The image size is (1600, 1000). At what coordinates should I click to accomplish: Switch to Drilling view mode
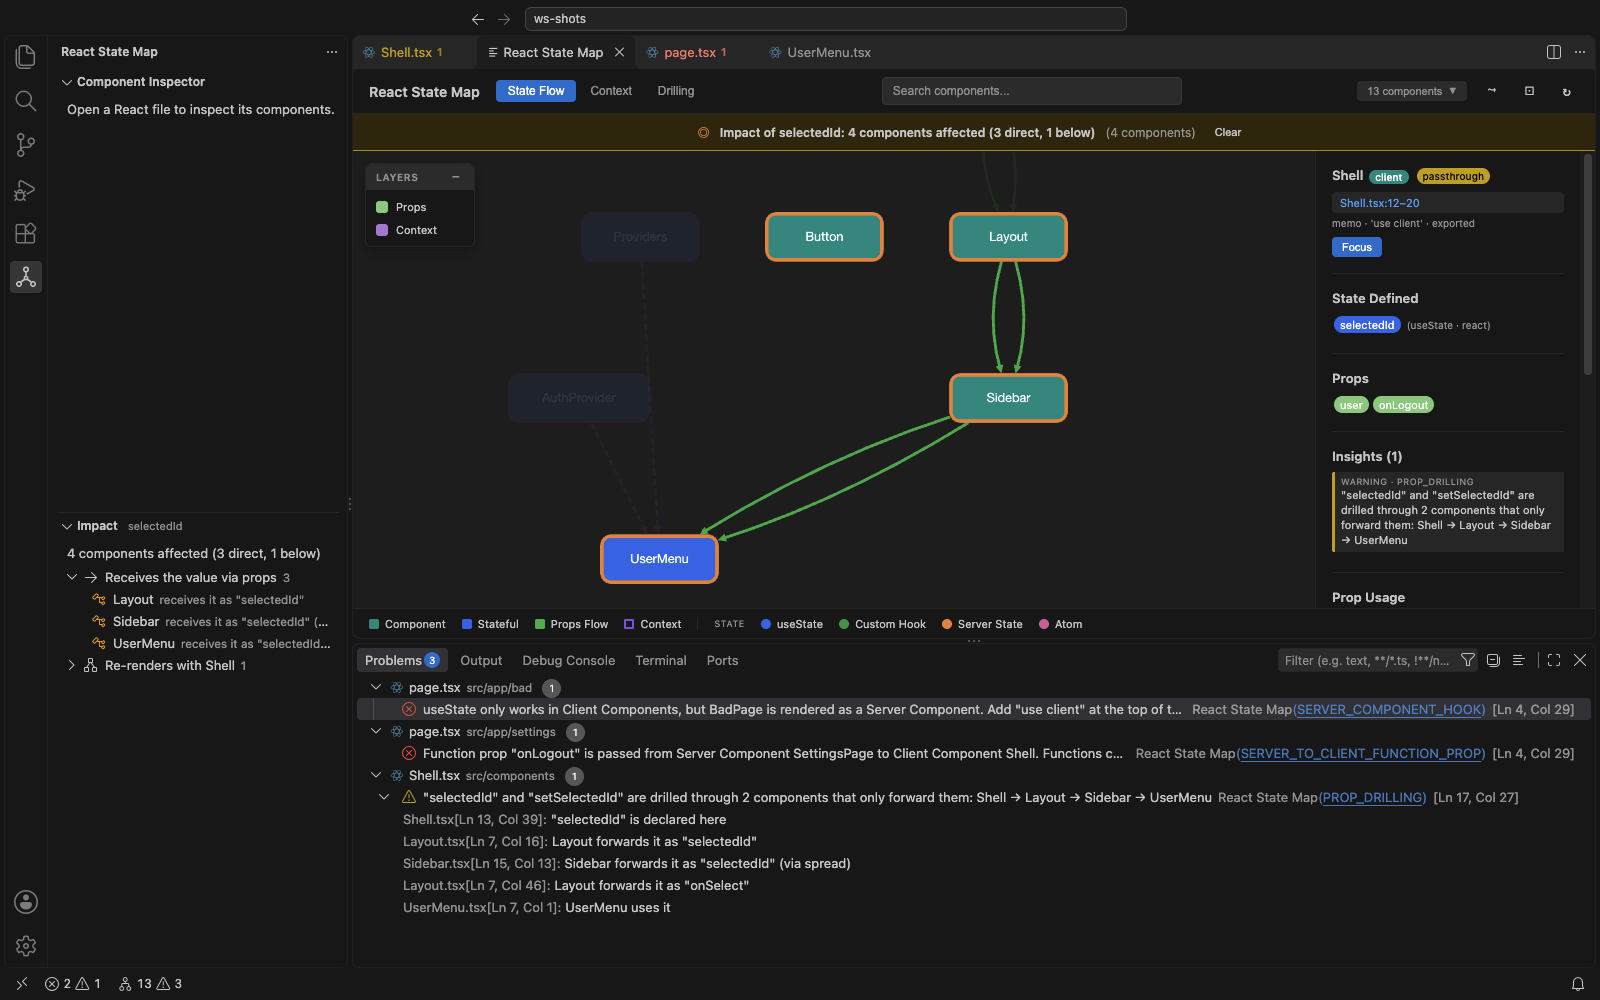676,91
